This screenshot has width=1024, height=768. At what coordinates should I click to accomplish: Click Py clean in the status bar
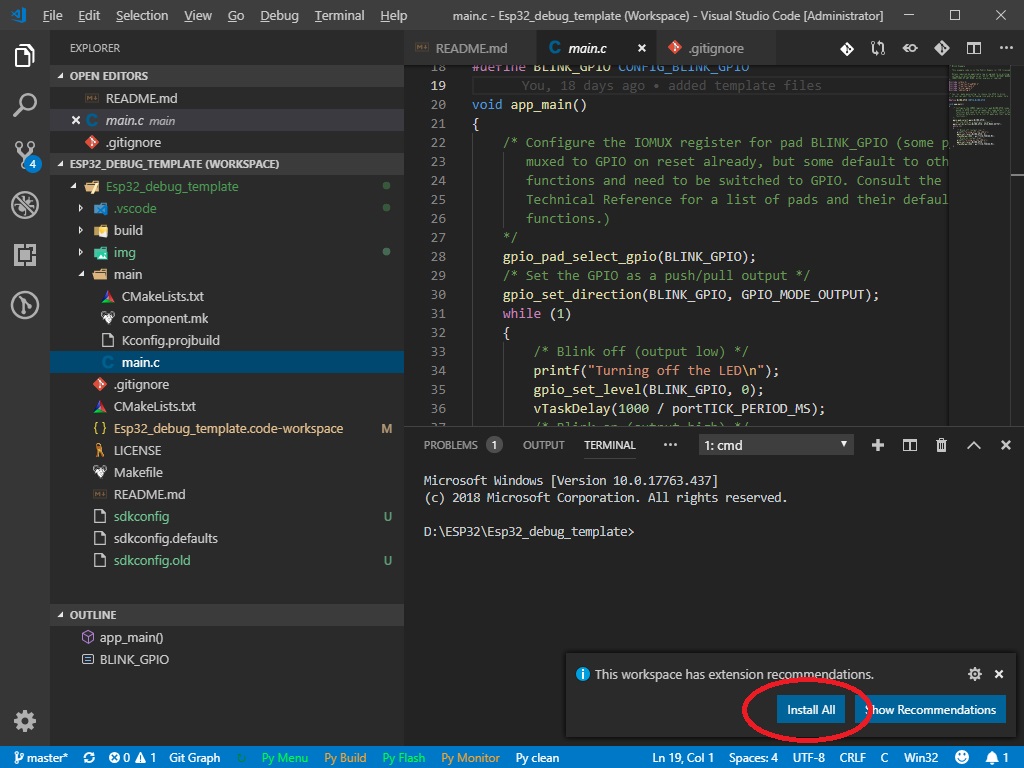(537, 758)
